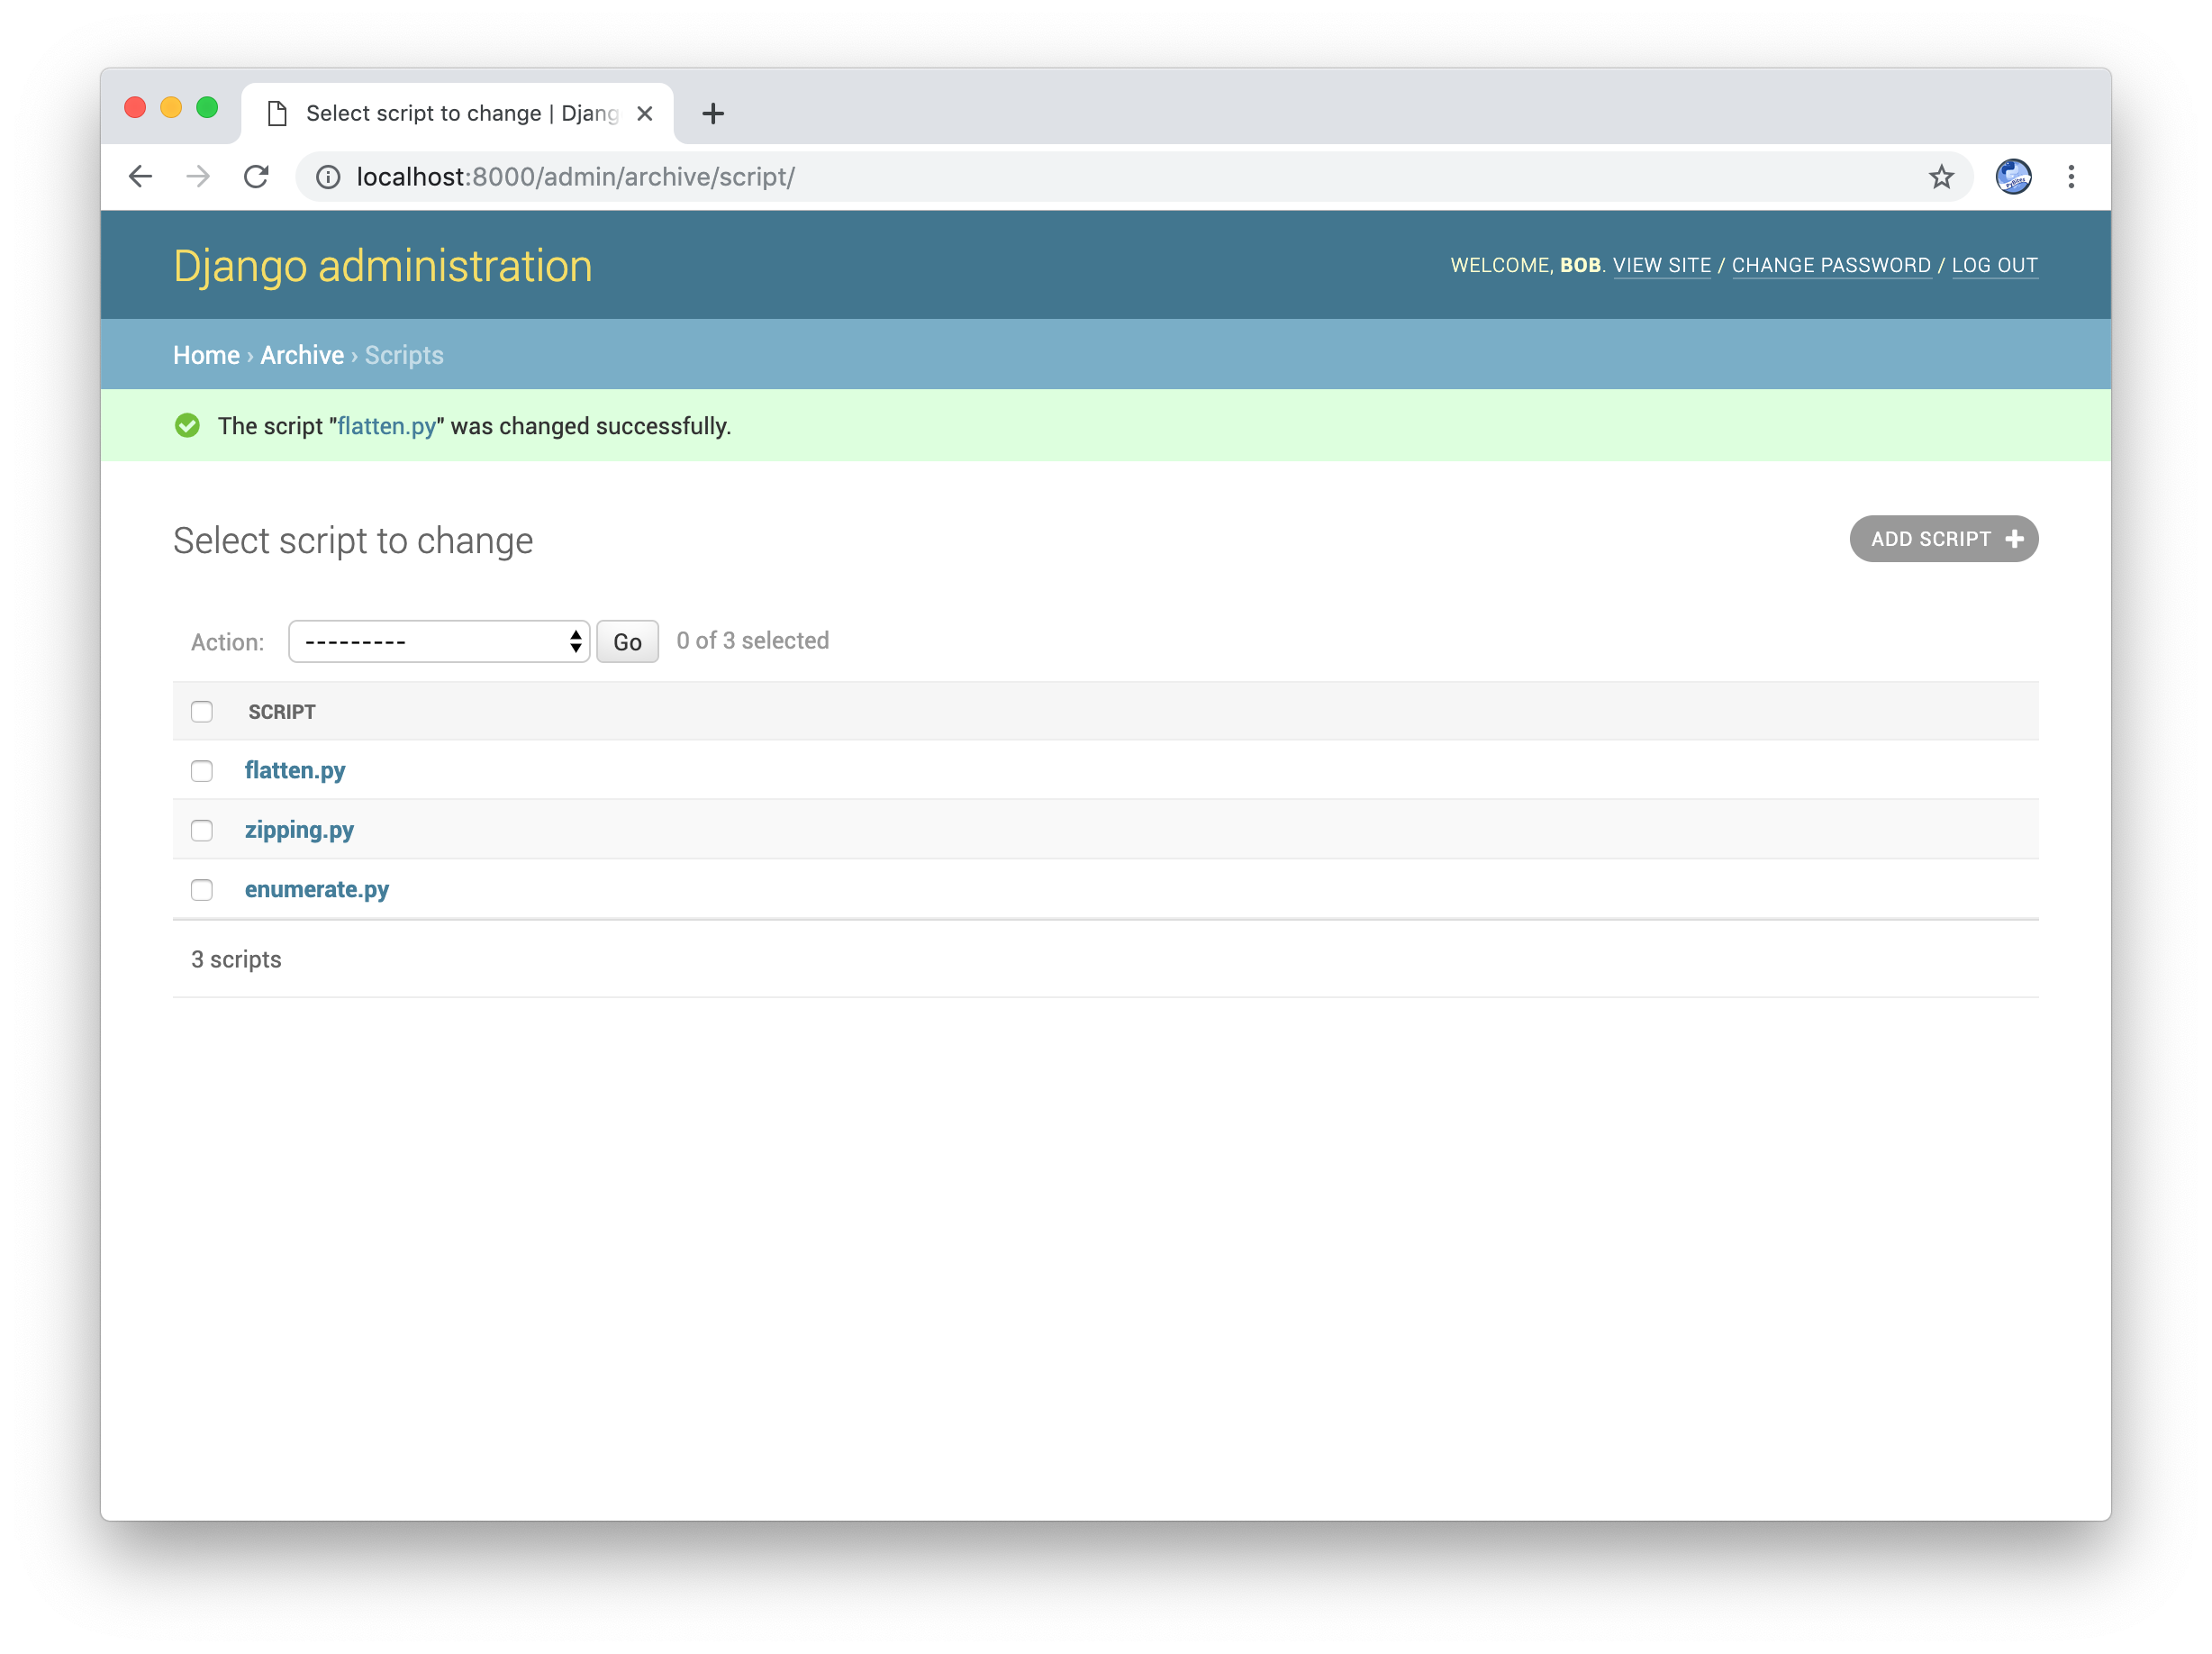
Task: Click the address bar URL
Action: point(576,177)
